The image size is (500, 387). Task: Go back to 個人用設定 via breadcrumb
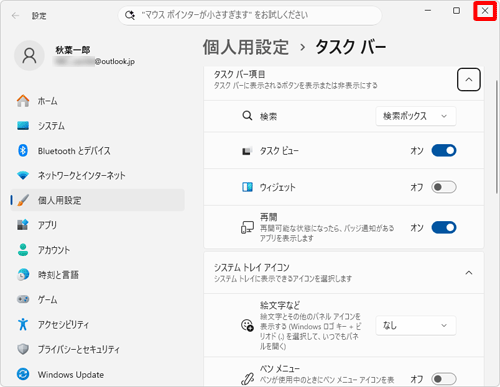(246, 47)
